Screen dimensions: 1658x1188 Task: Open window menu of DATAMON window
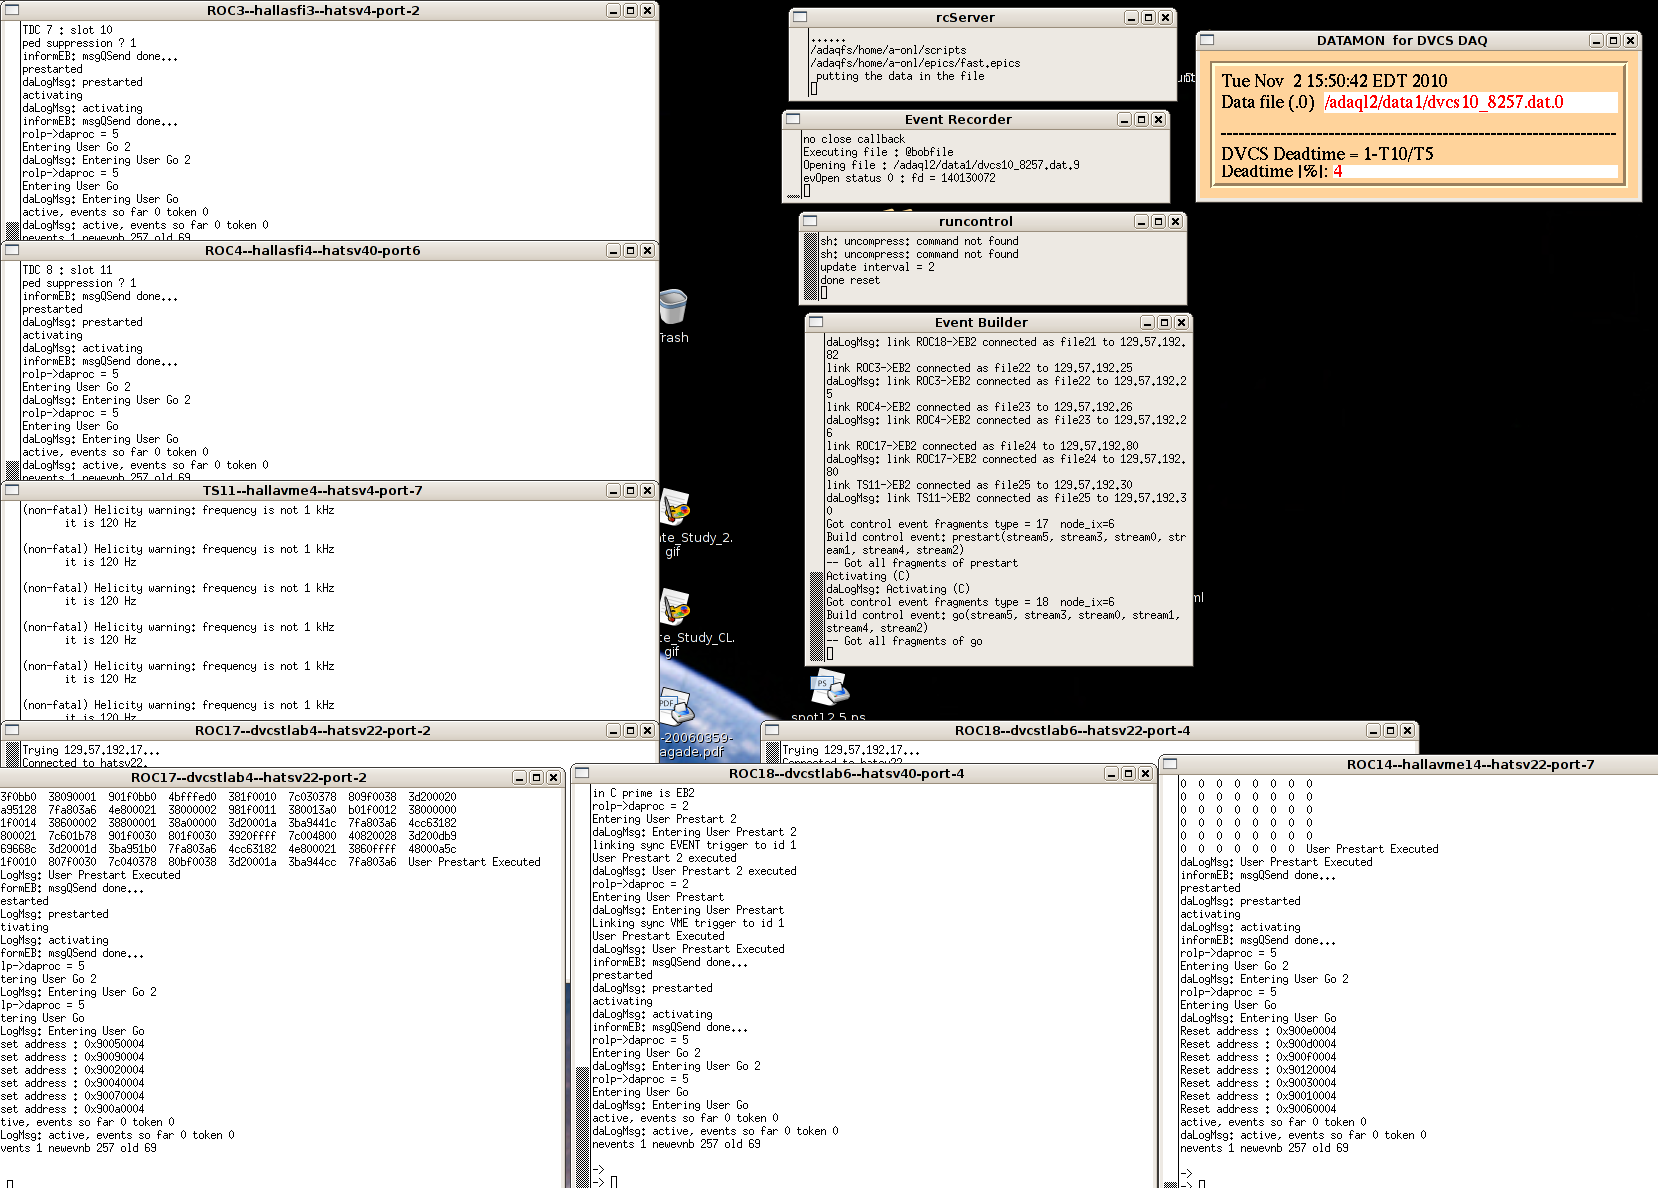tap(1207, 40)
